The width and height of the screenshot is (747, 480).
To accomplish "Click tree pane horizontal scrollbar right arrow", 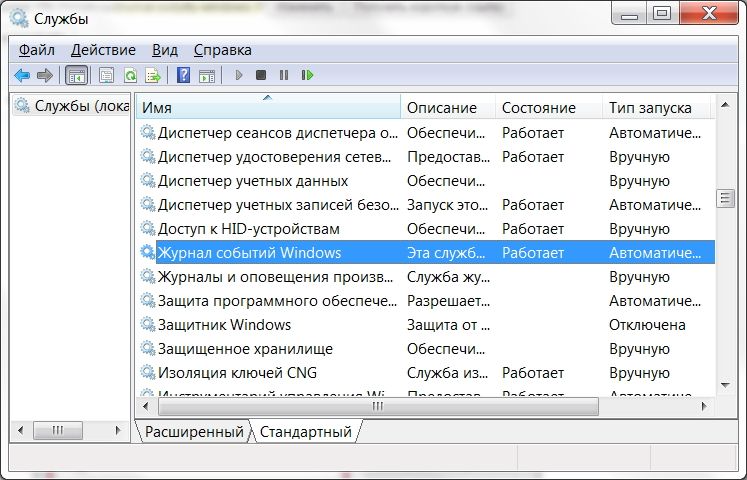I will point(118,430).
